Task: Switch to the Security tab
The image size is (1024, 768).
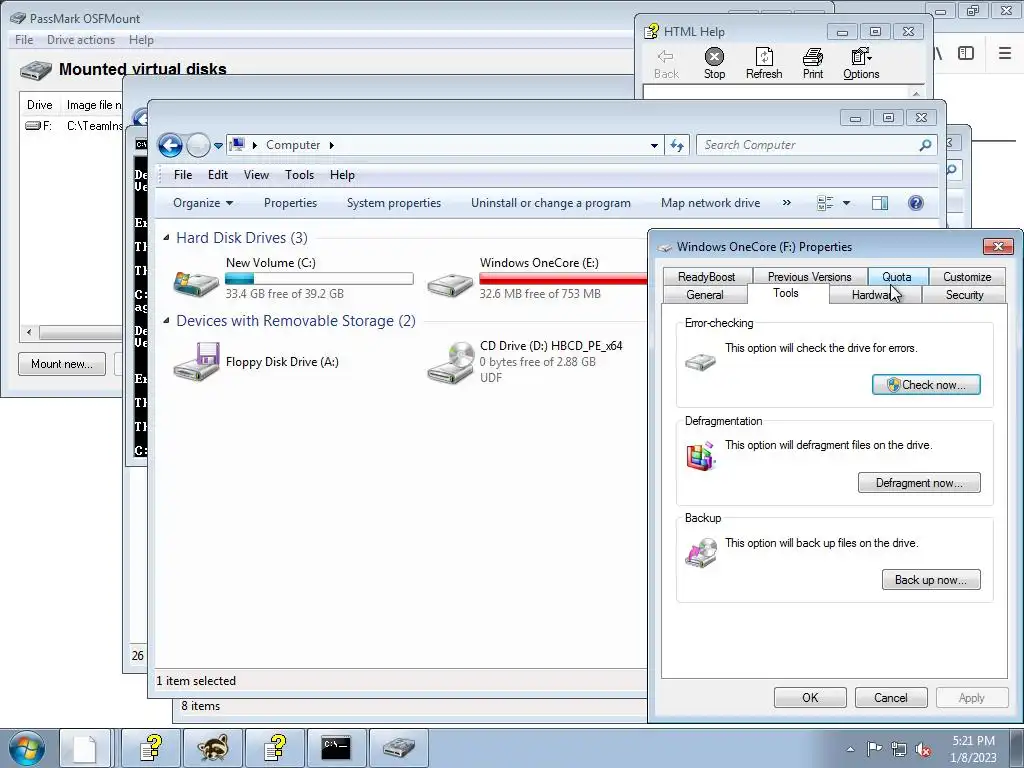Action: tap(964, 295)
